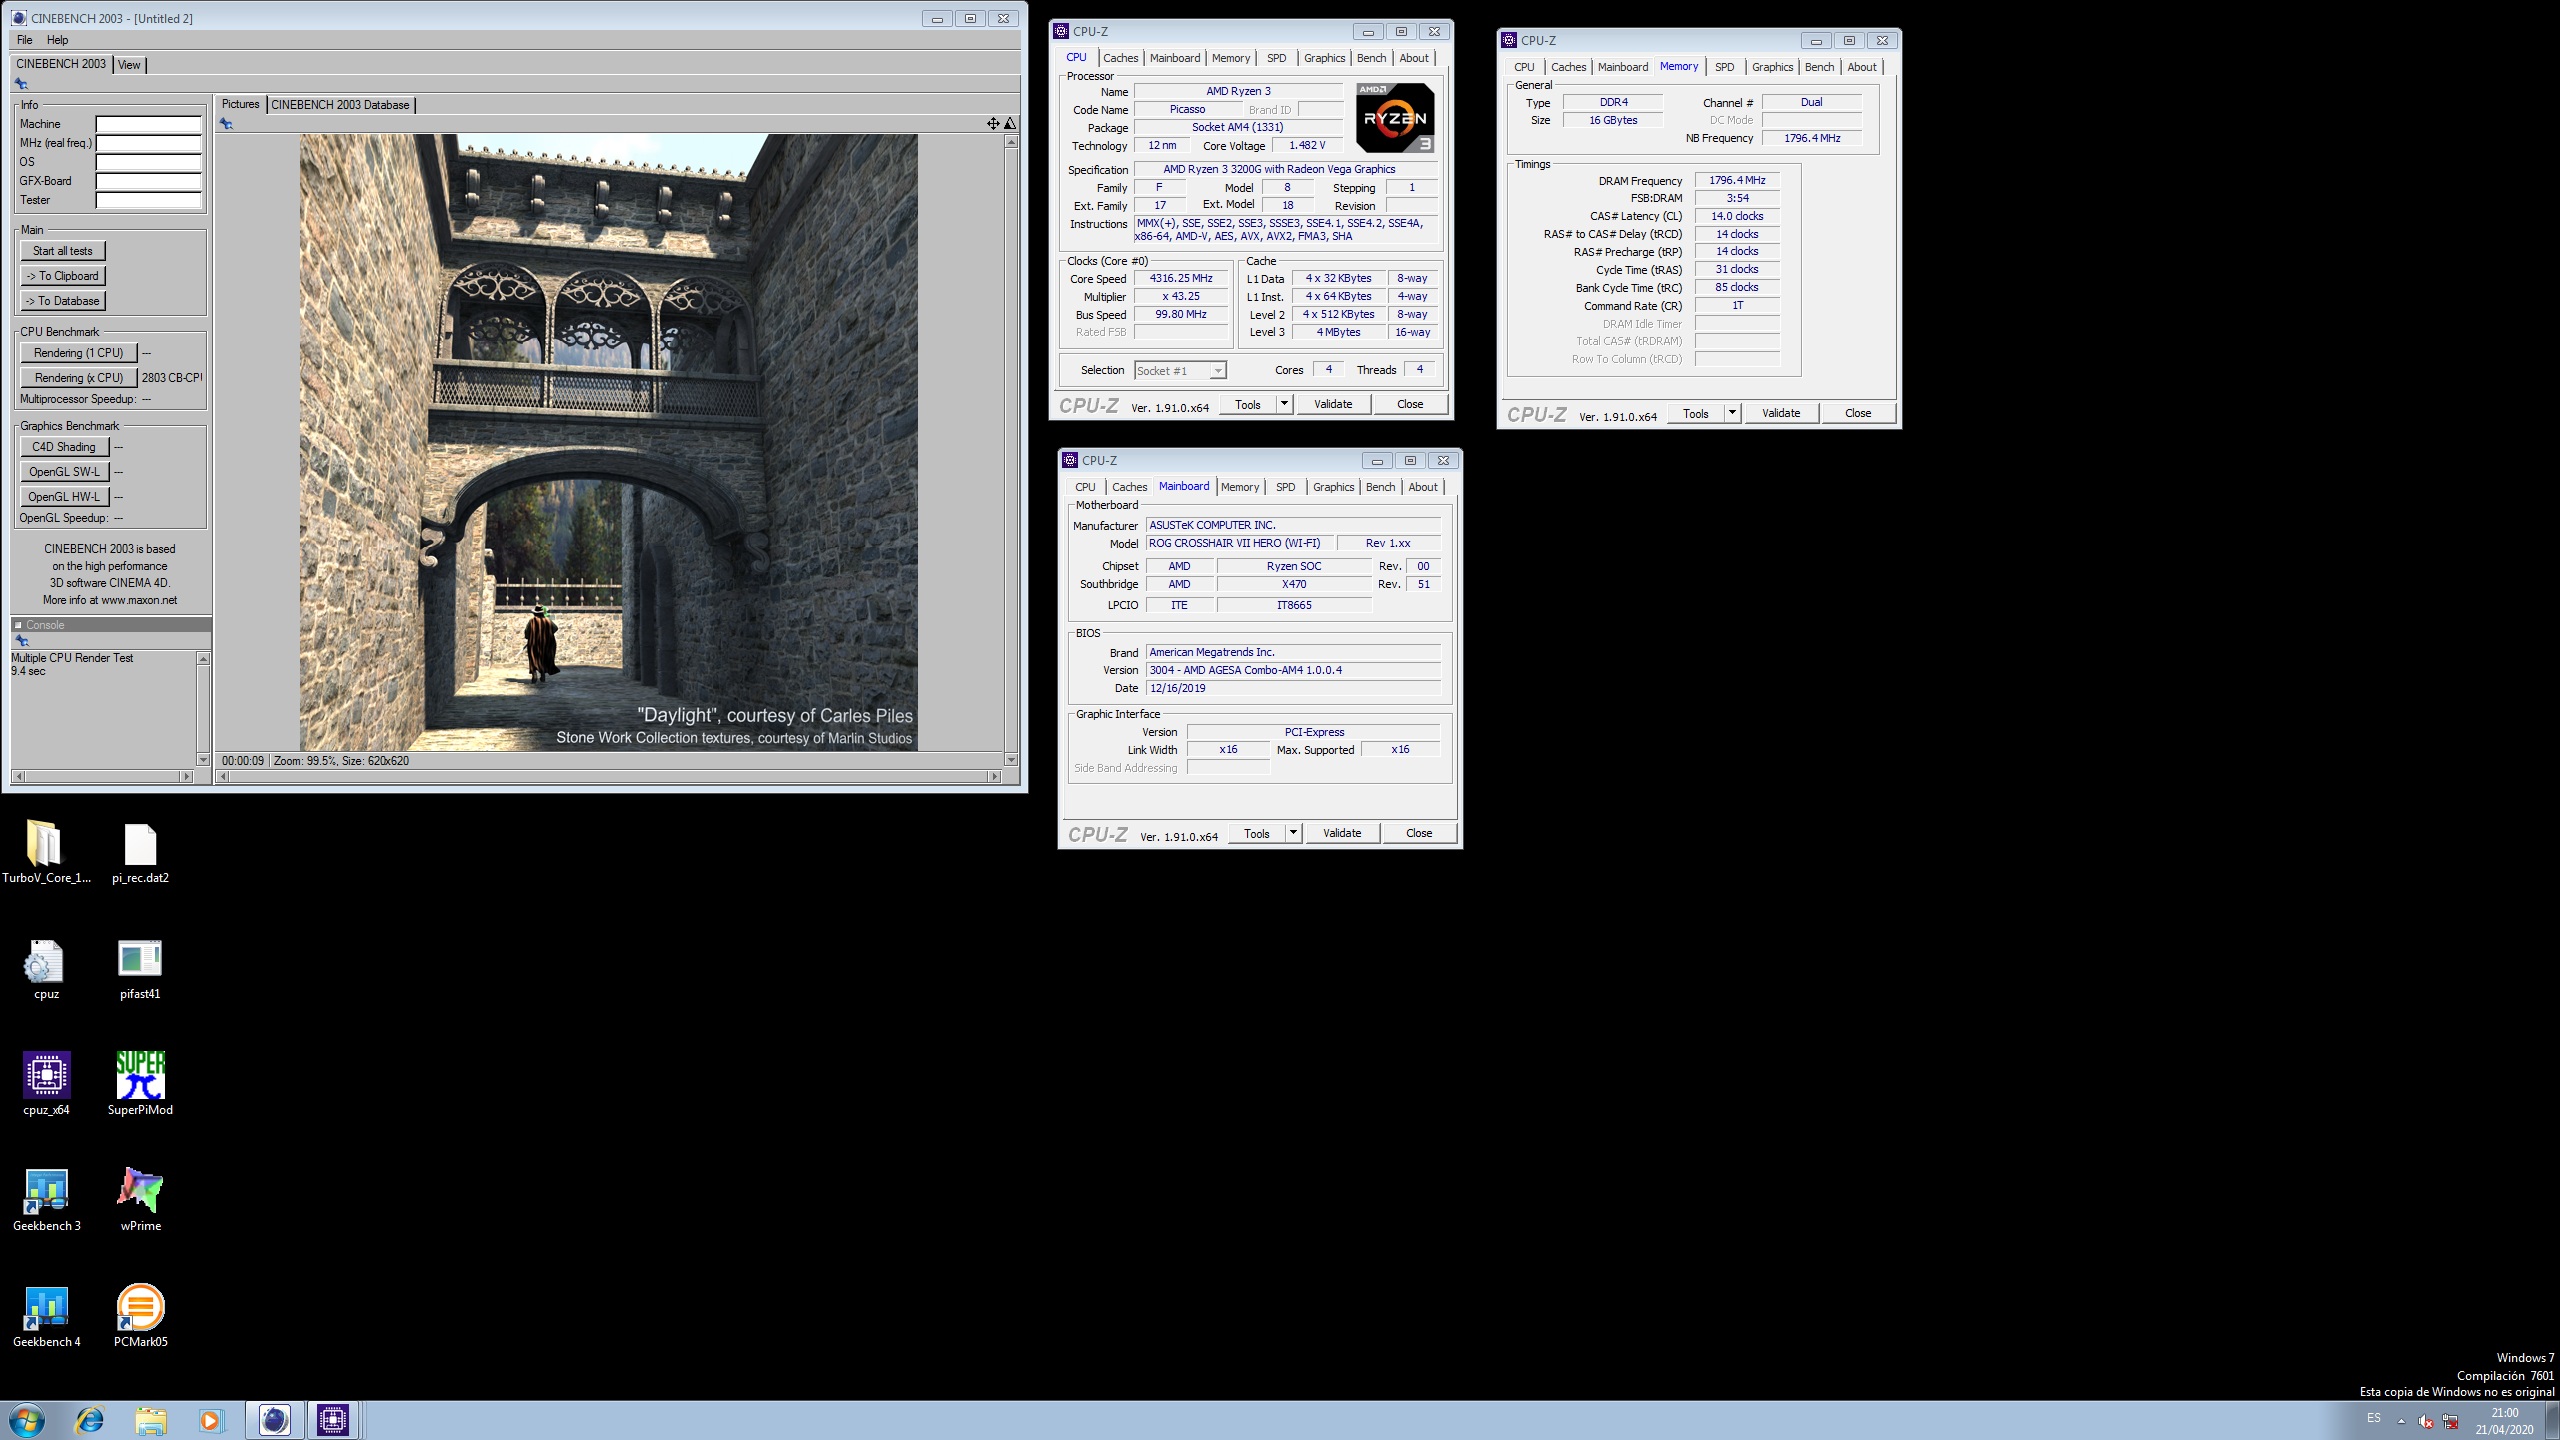Viewport: 2560px width, 1440px height.
Task: Select the cpuz desktop icon
Action: (45, 968)
